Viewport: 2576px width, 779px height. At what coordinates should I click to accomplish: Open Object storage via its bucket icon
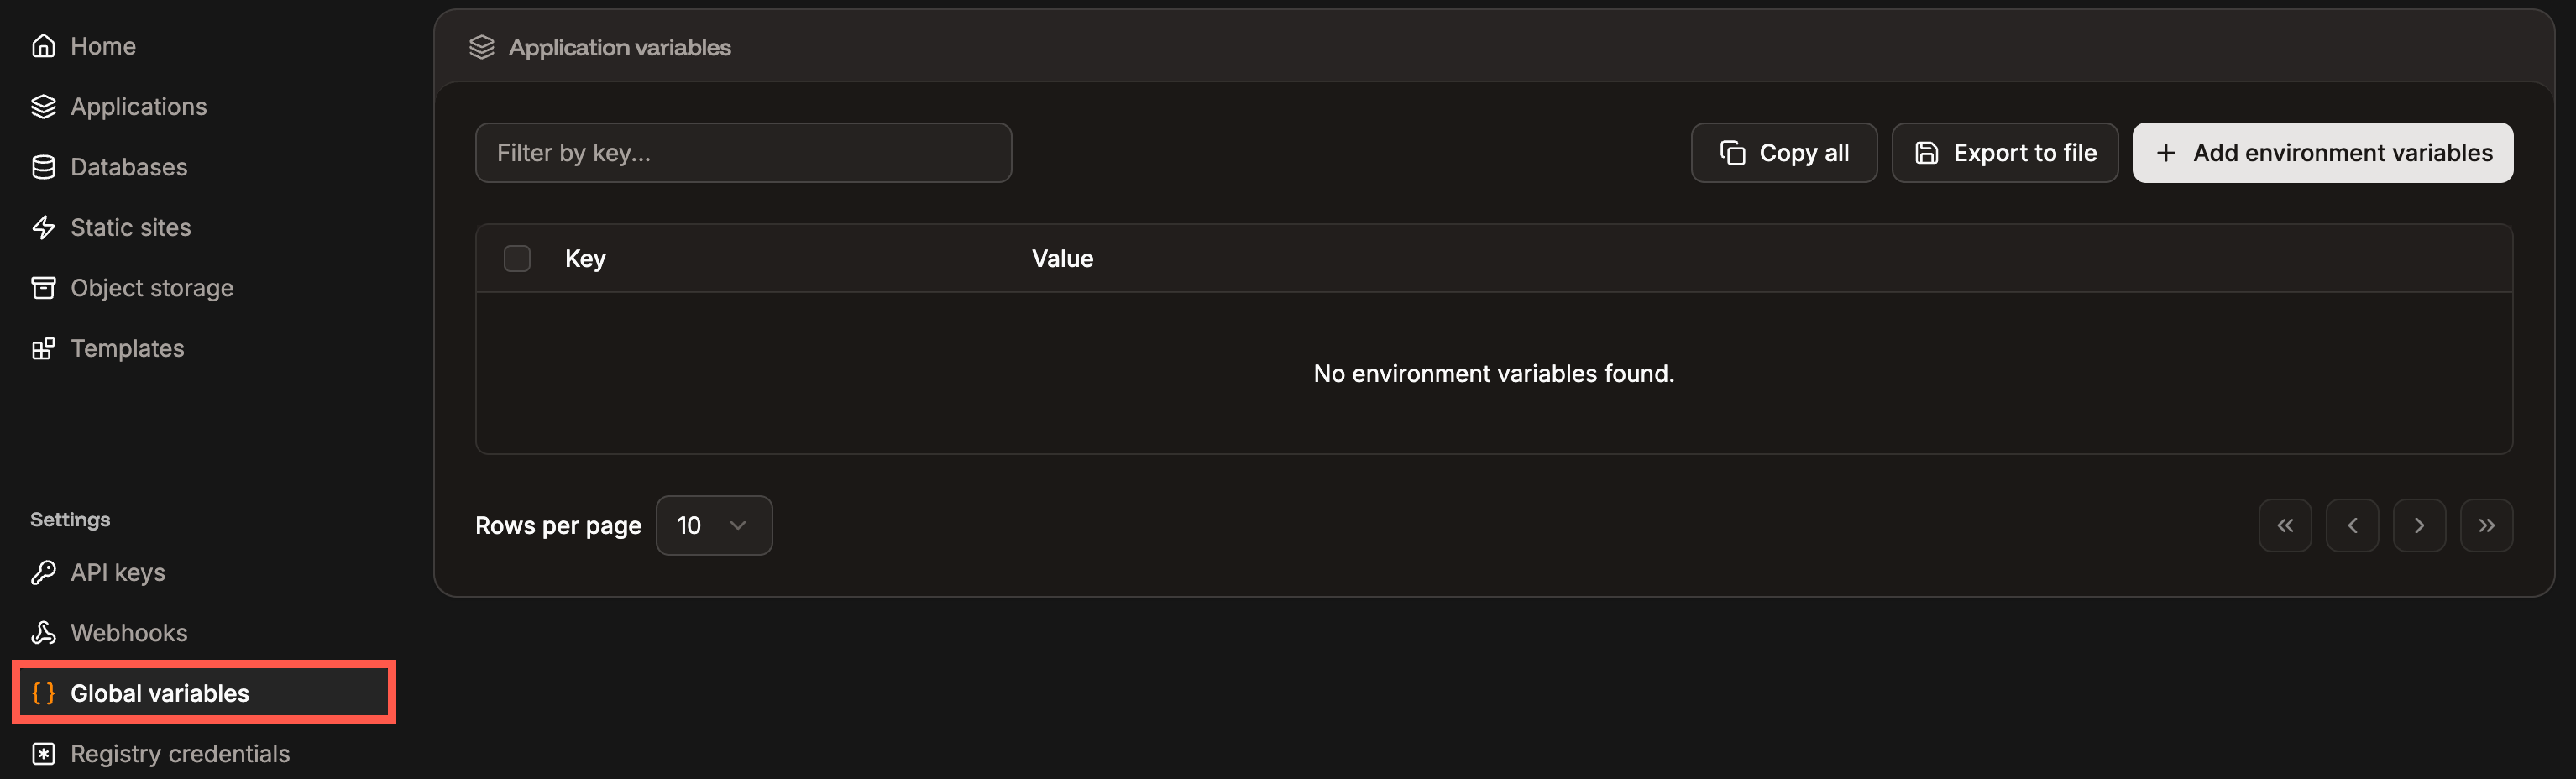(x=44, y=287)
